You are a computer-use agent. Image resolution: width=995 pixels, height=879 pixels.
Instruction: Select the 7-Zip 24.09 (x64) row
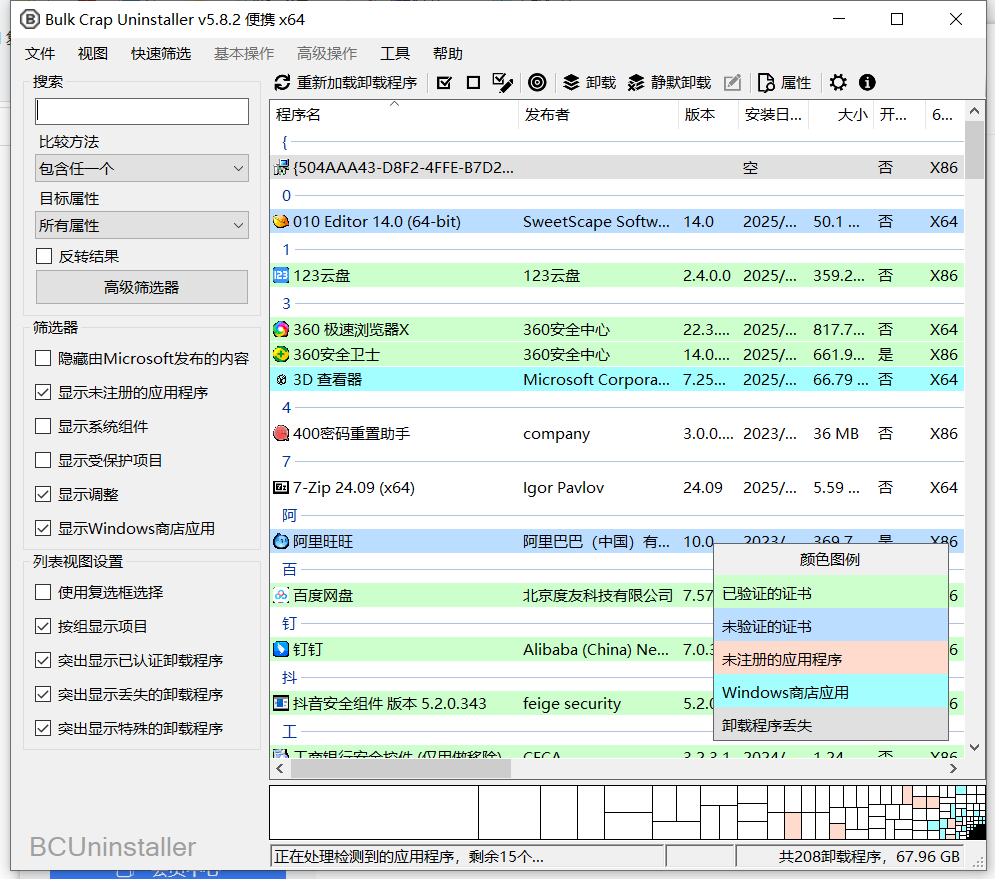tap(617, 487)
